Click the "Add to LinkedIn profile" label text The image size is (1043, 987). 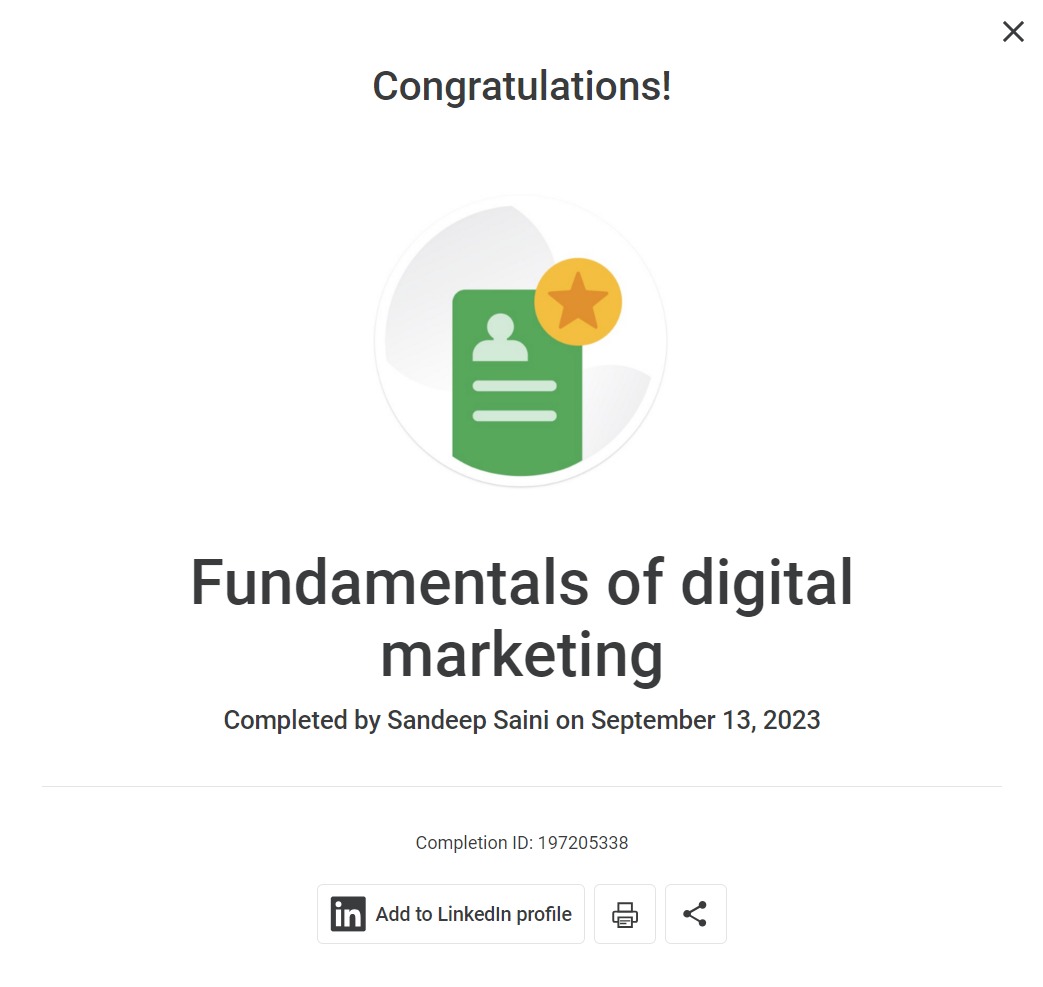[x=474, y=914]
